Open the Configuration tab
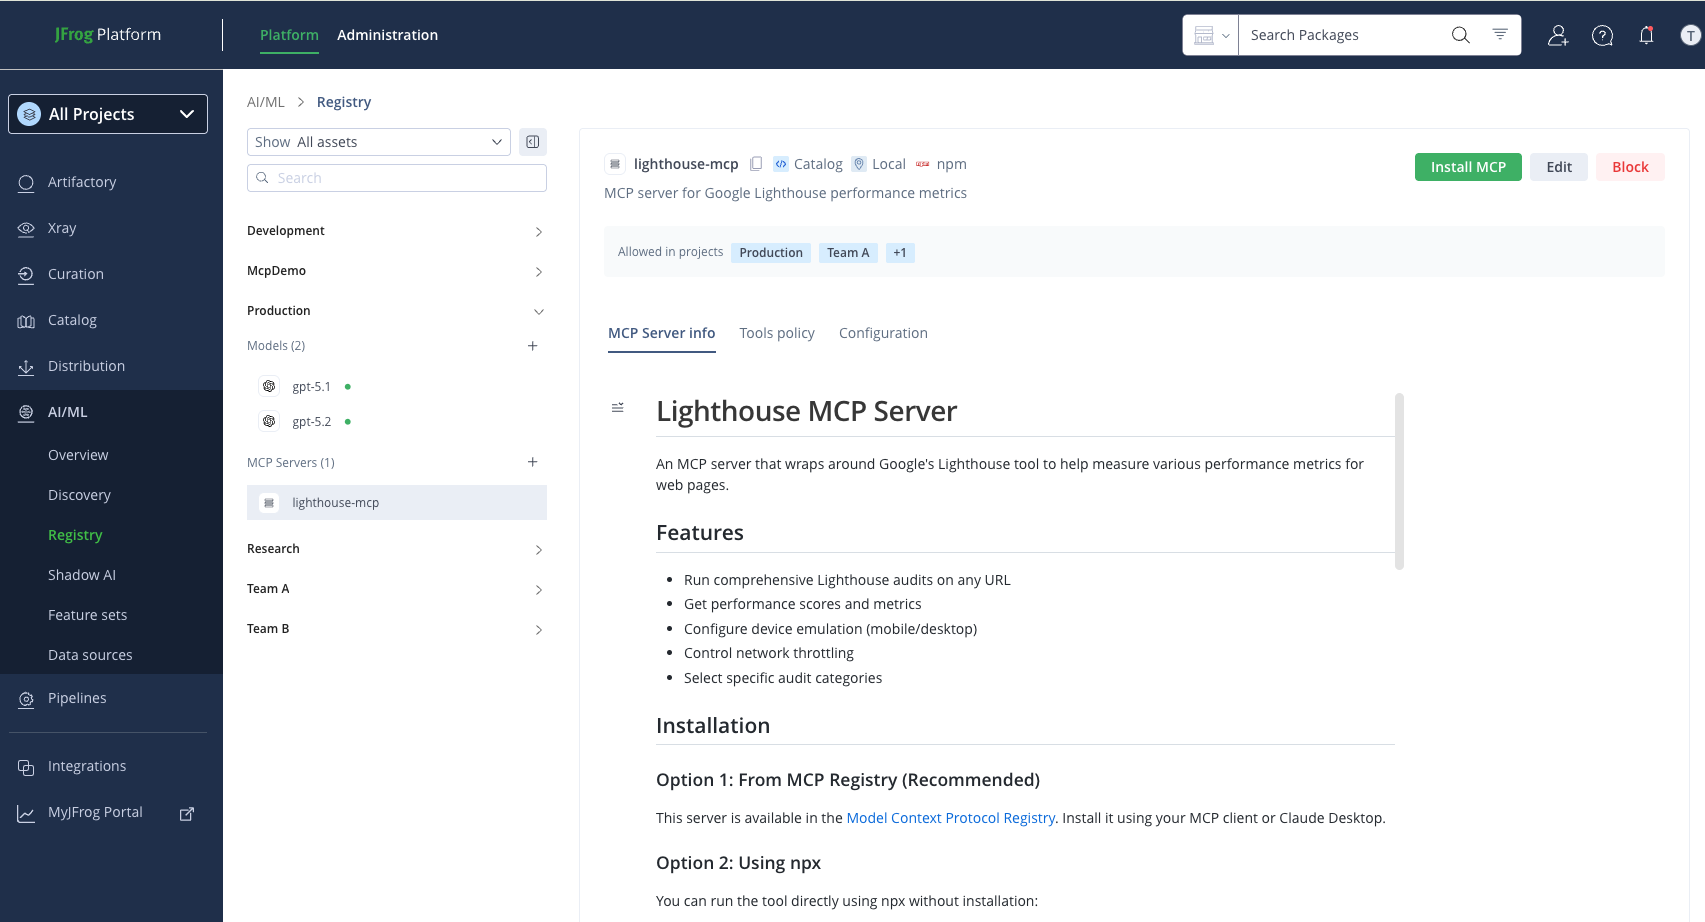 click(x=883, y=333)
